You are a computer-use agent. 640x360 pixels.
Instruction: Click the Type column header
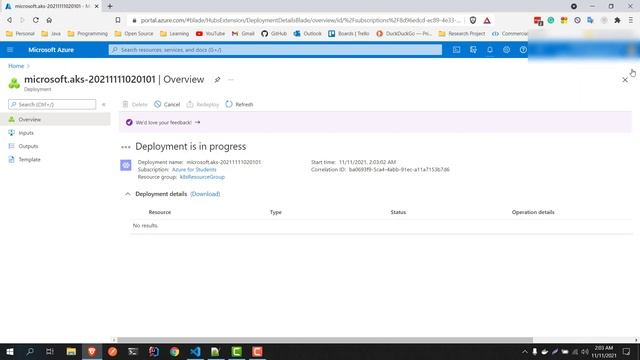(276, 212)
